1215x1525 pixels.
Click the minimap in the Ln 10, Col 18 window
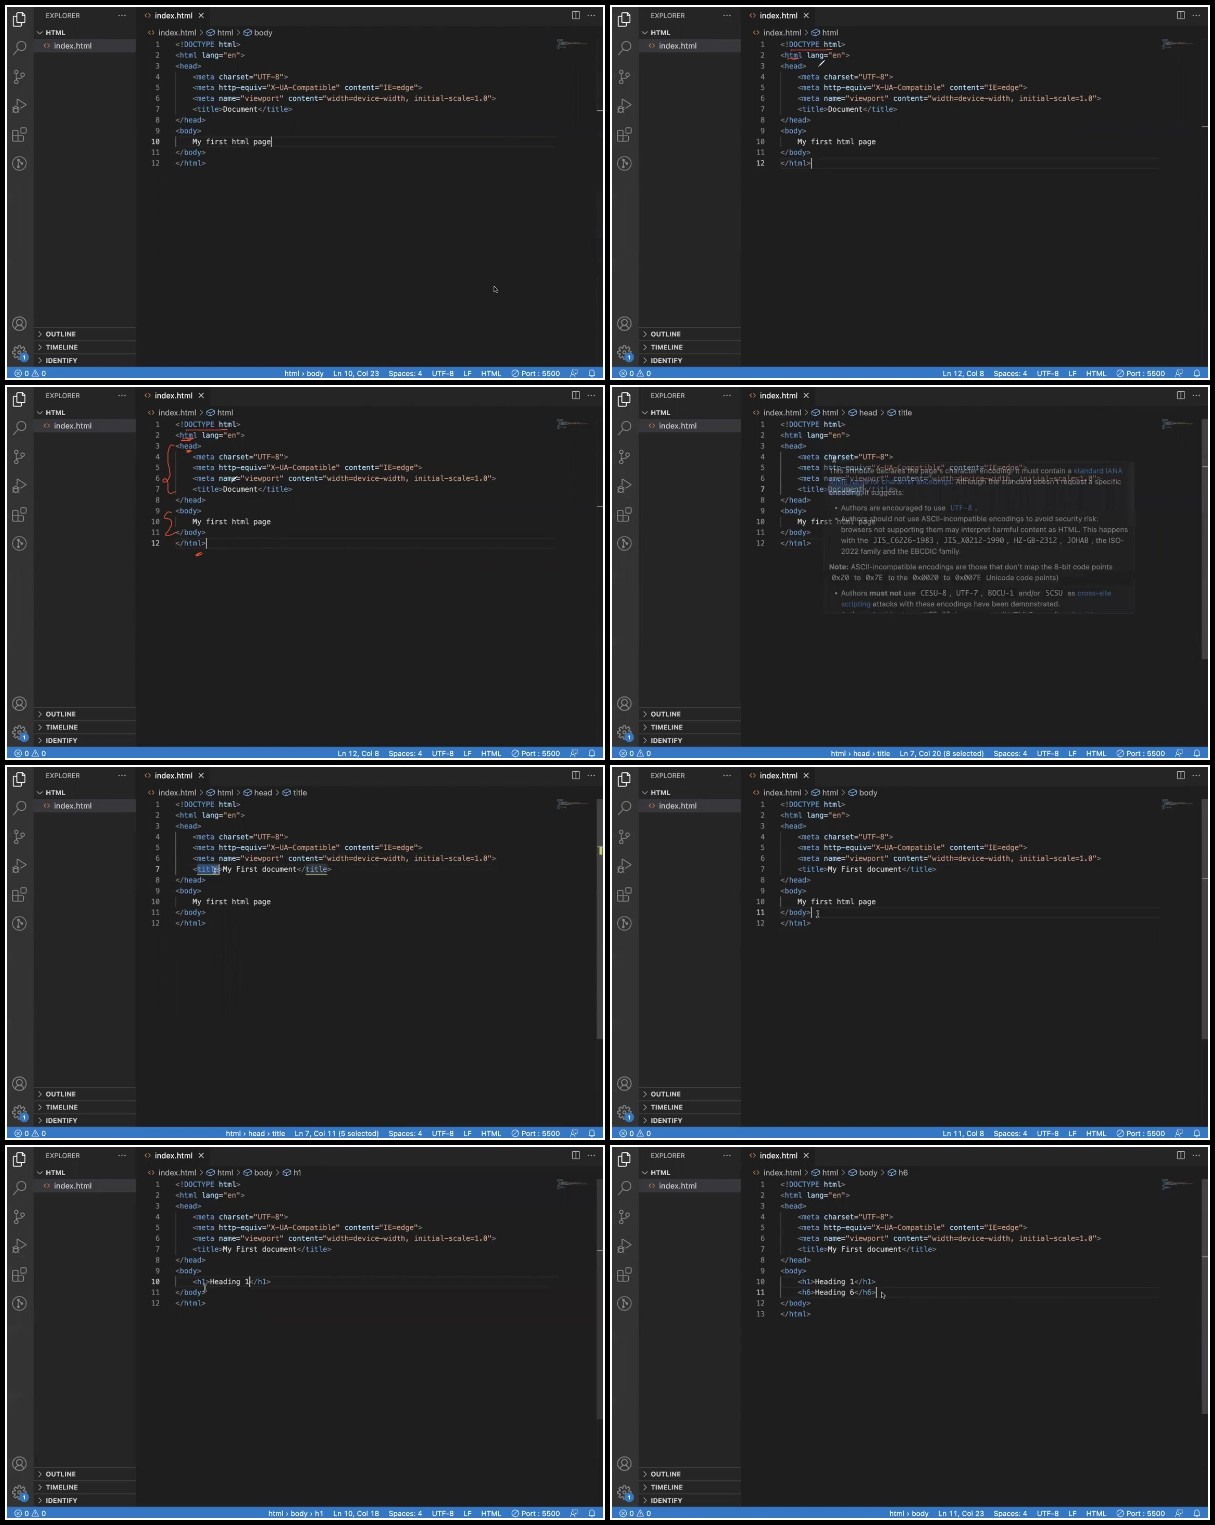point(572,1184)
